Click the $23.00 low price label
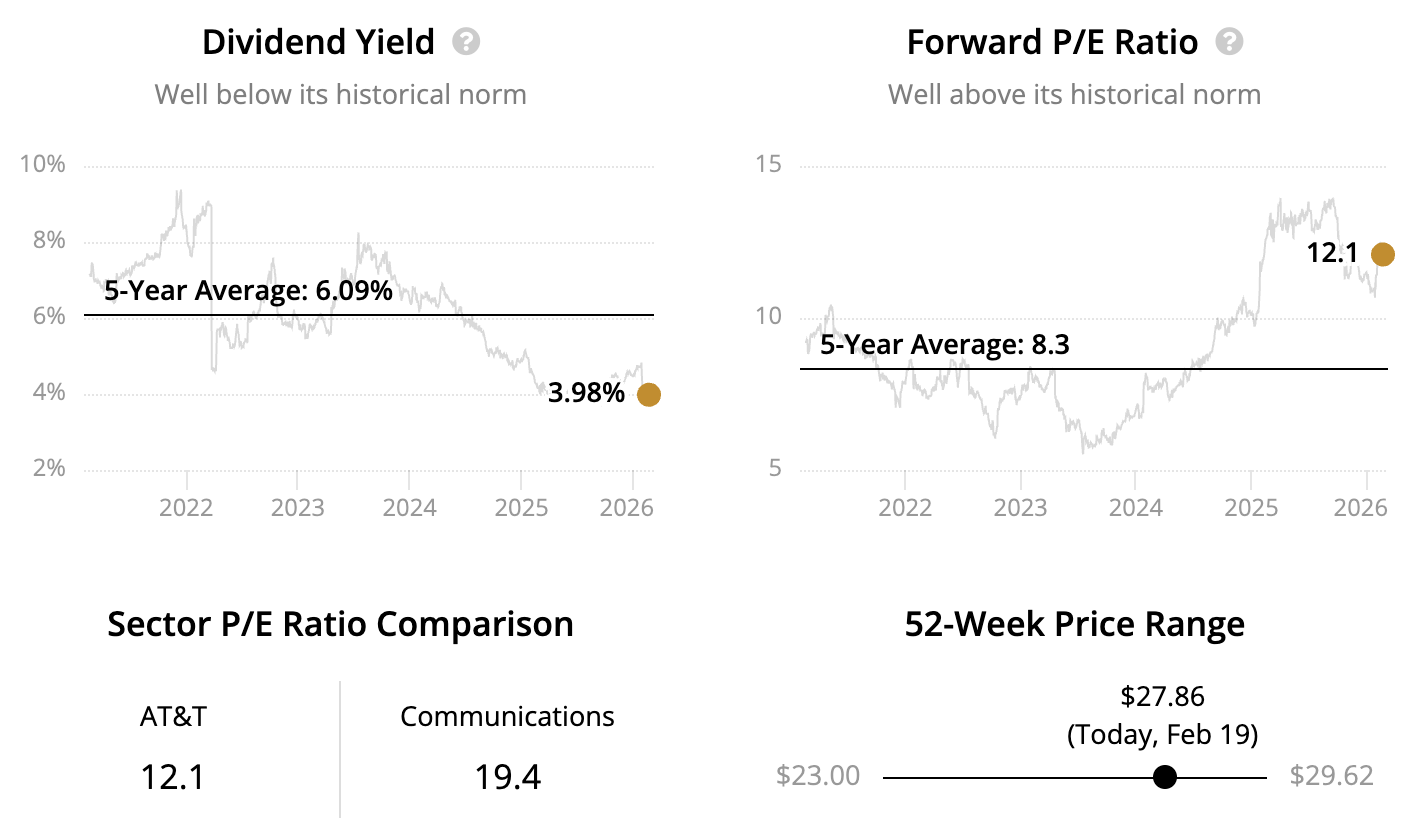Image resolution: width=1418 pixels, height=836 pixels. tap(817, 776)
